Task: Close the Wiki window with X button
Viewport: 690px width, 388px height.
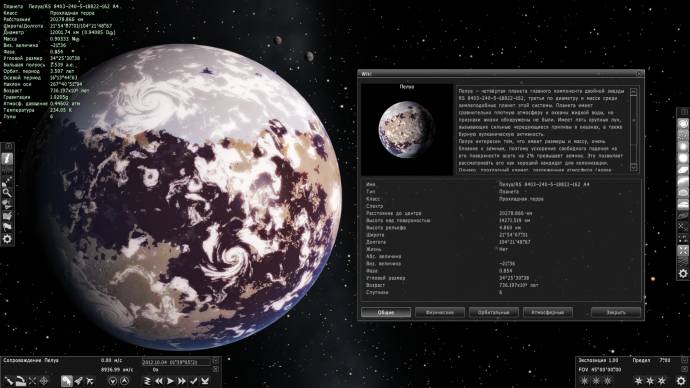Action: coord(639,74)
